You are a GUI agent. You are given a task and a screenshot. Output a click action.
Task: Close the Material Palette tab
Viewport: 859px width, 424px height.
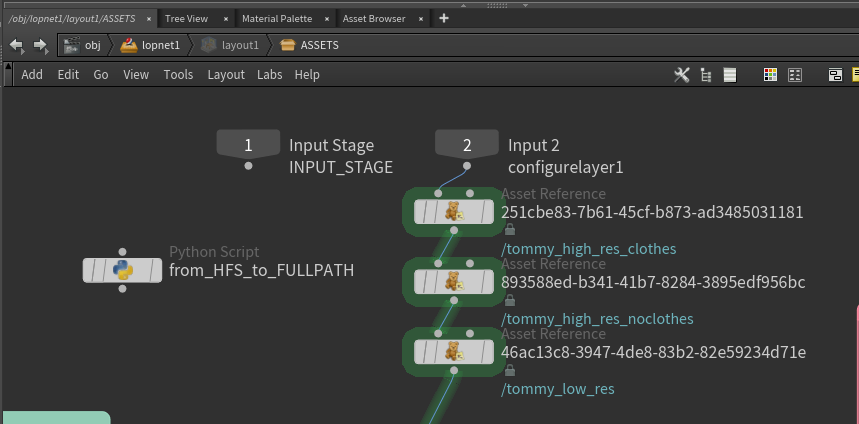[x=327, y=19]
